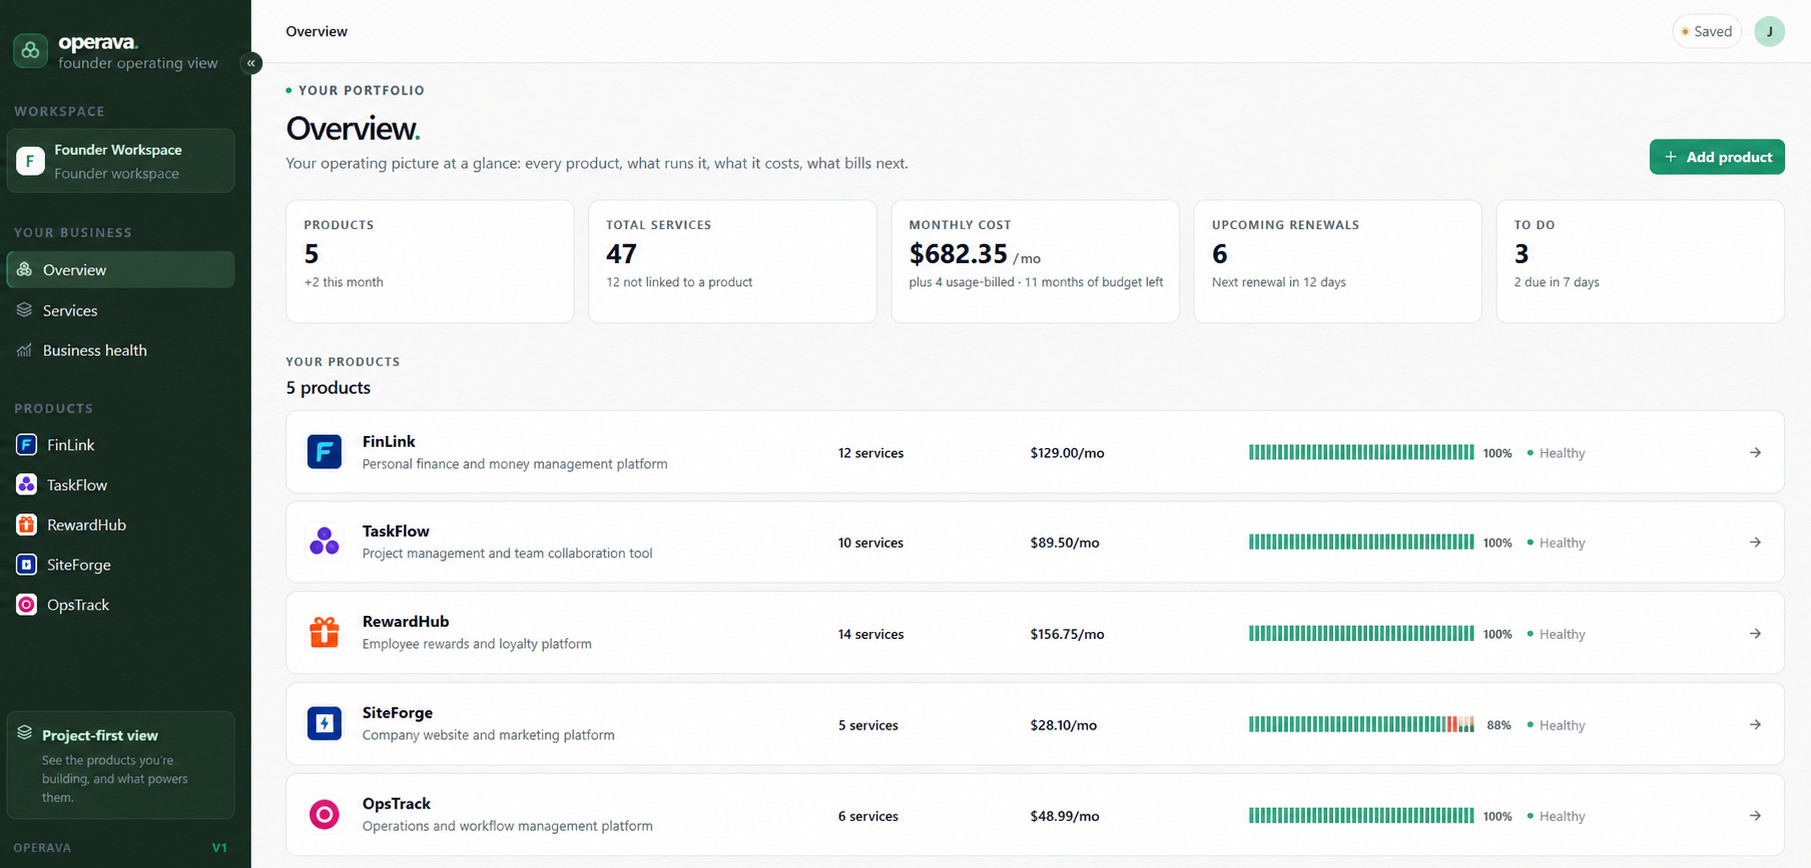Viewport: 1811px width, 868px height.
Task: Click '$48.99/mo' in OpsTrack row
Action: coord(1065,816)
